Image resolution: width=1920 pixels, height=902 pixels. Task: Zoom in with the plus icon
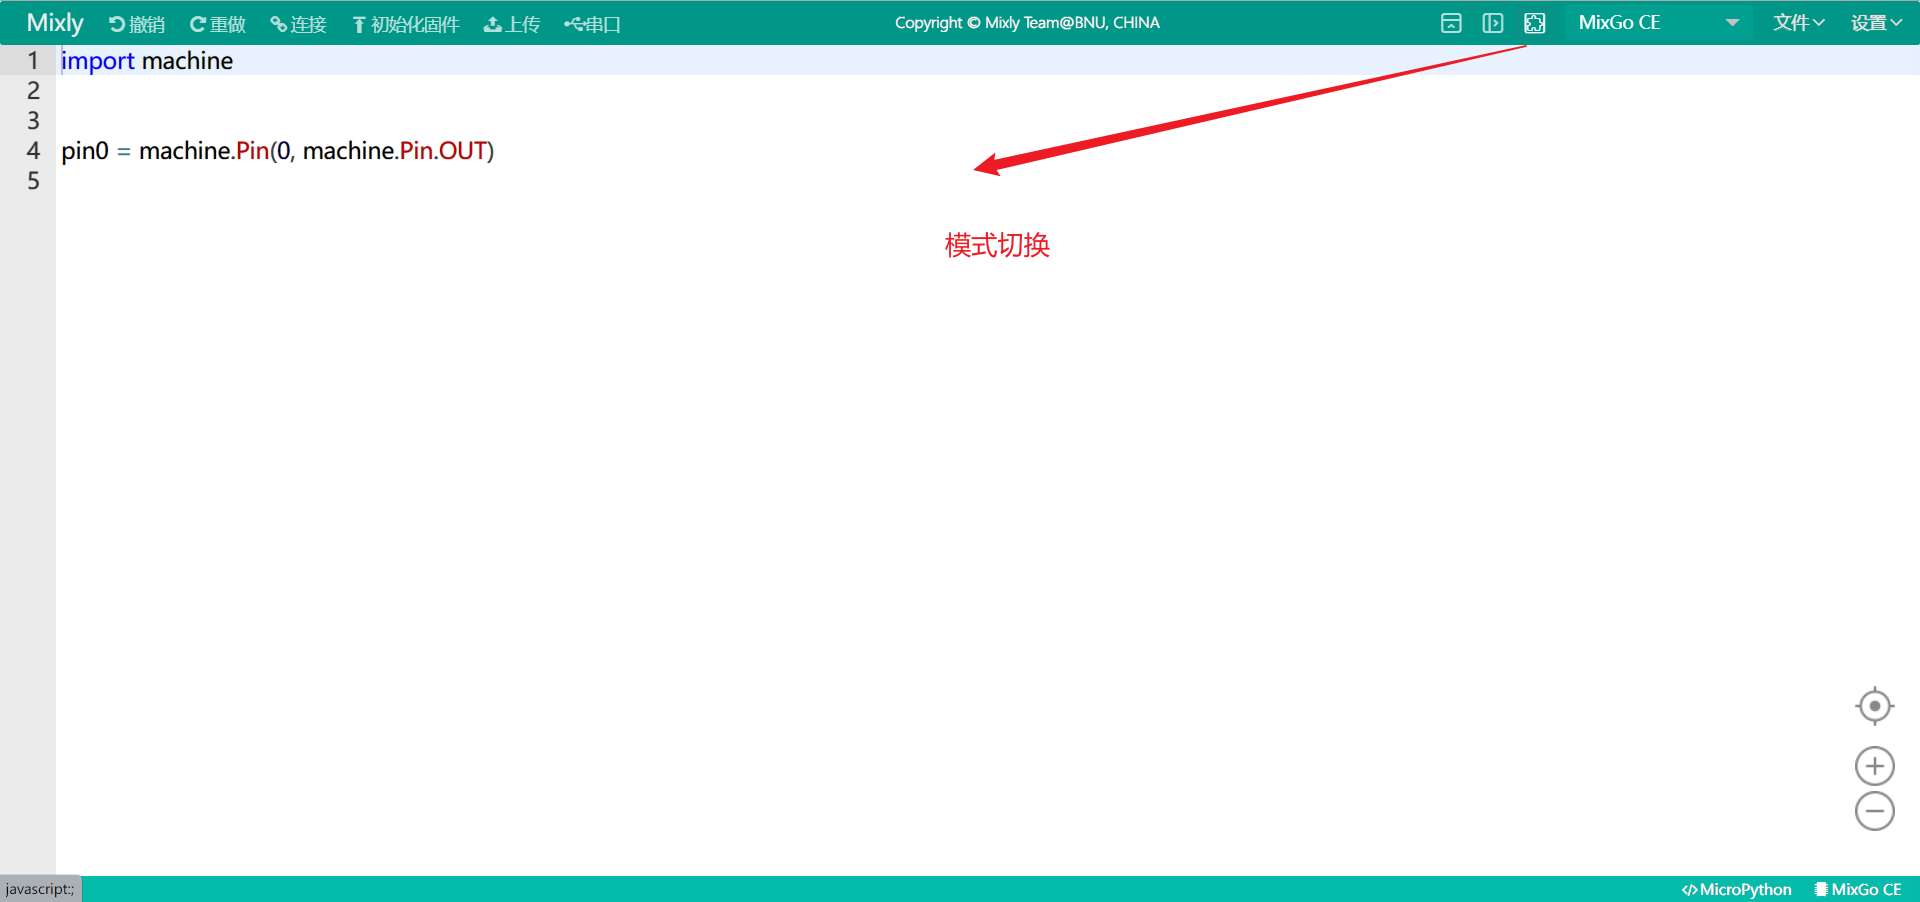click(x=1875, y=766)
